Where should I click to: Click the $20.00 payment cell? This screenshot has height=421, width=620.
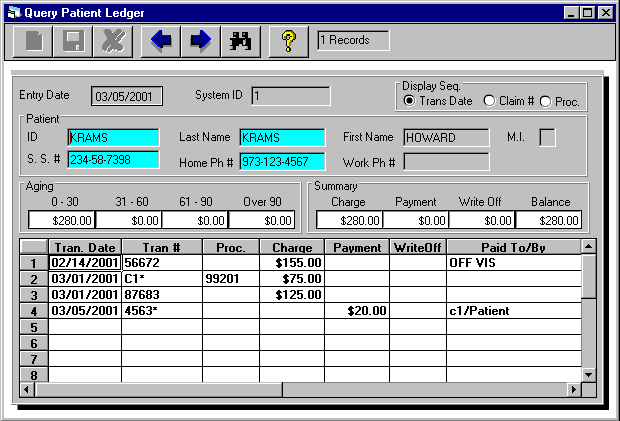click(x=357, y=311)
